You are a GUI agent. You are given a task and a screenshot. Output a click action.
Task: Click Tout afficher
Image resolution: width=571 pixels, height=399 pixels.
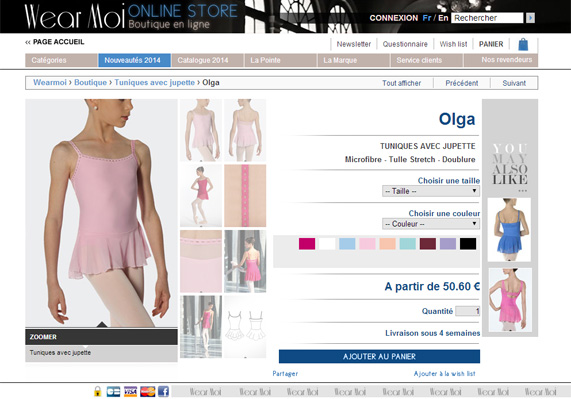coord(401,83)
